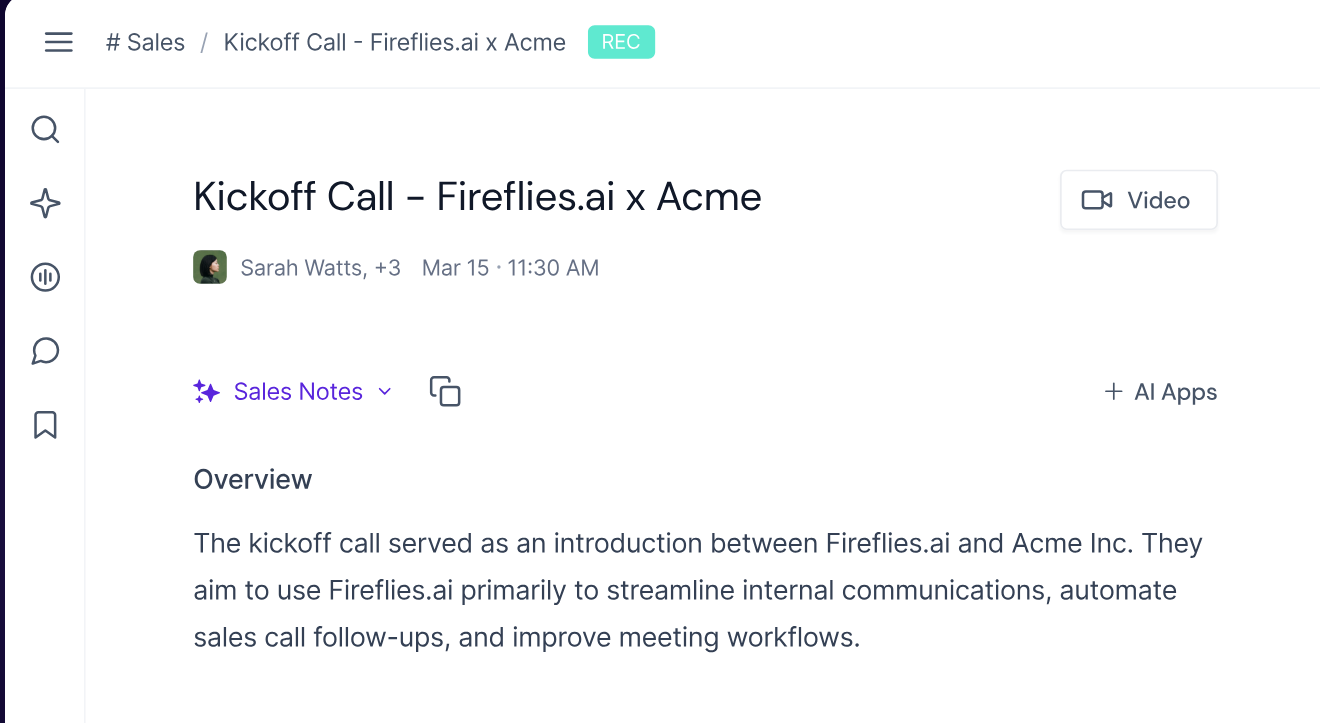Click Sarah Watts' avatar photo
This screenshot has width=1320, height=723.
click(210, 267)
